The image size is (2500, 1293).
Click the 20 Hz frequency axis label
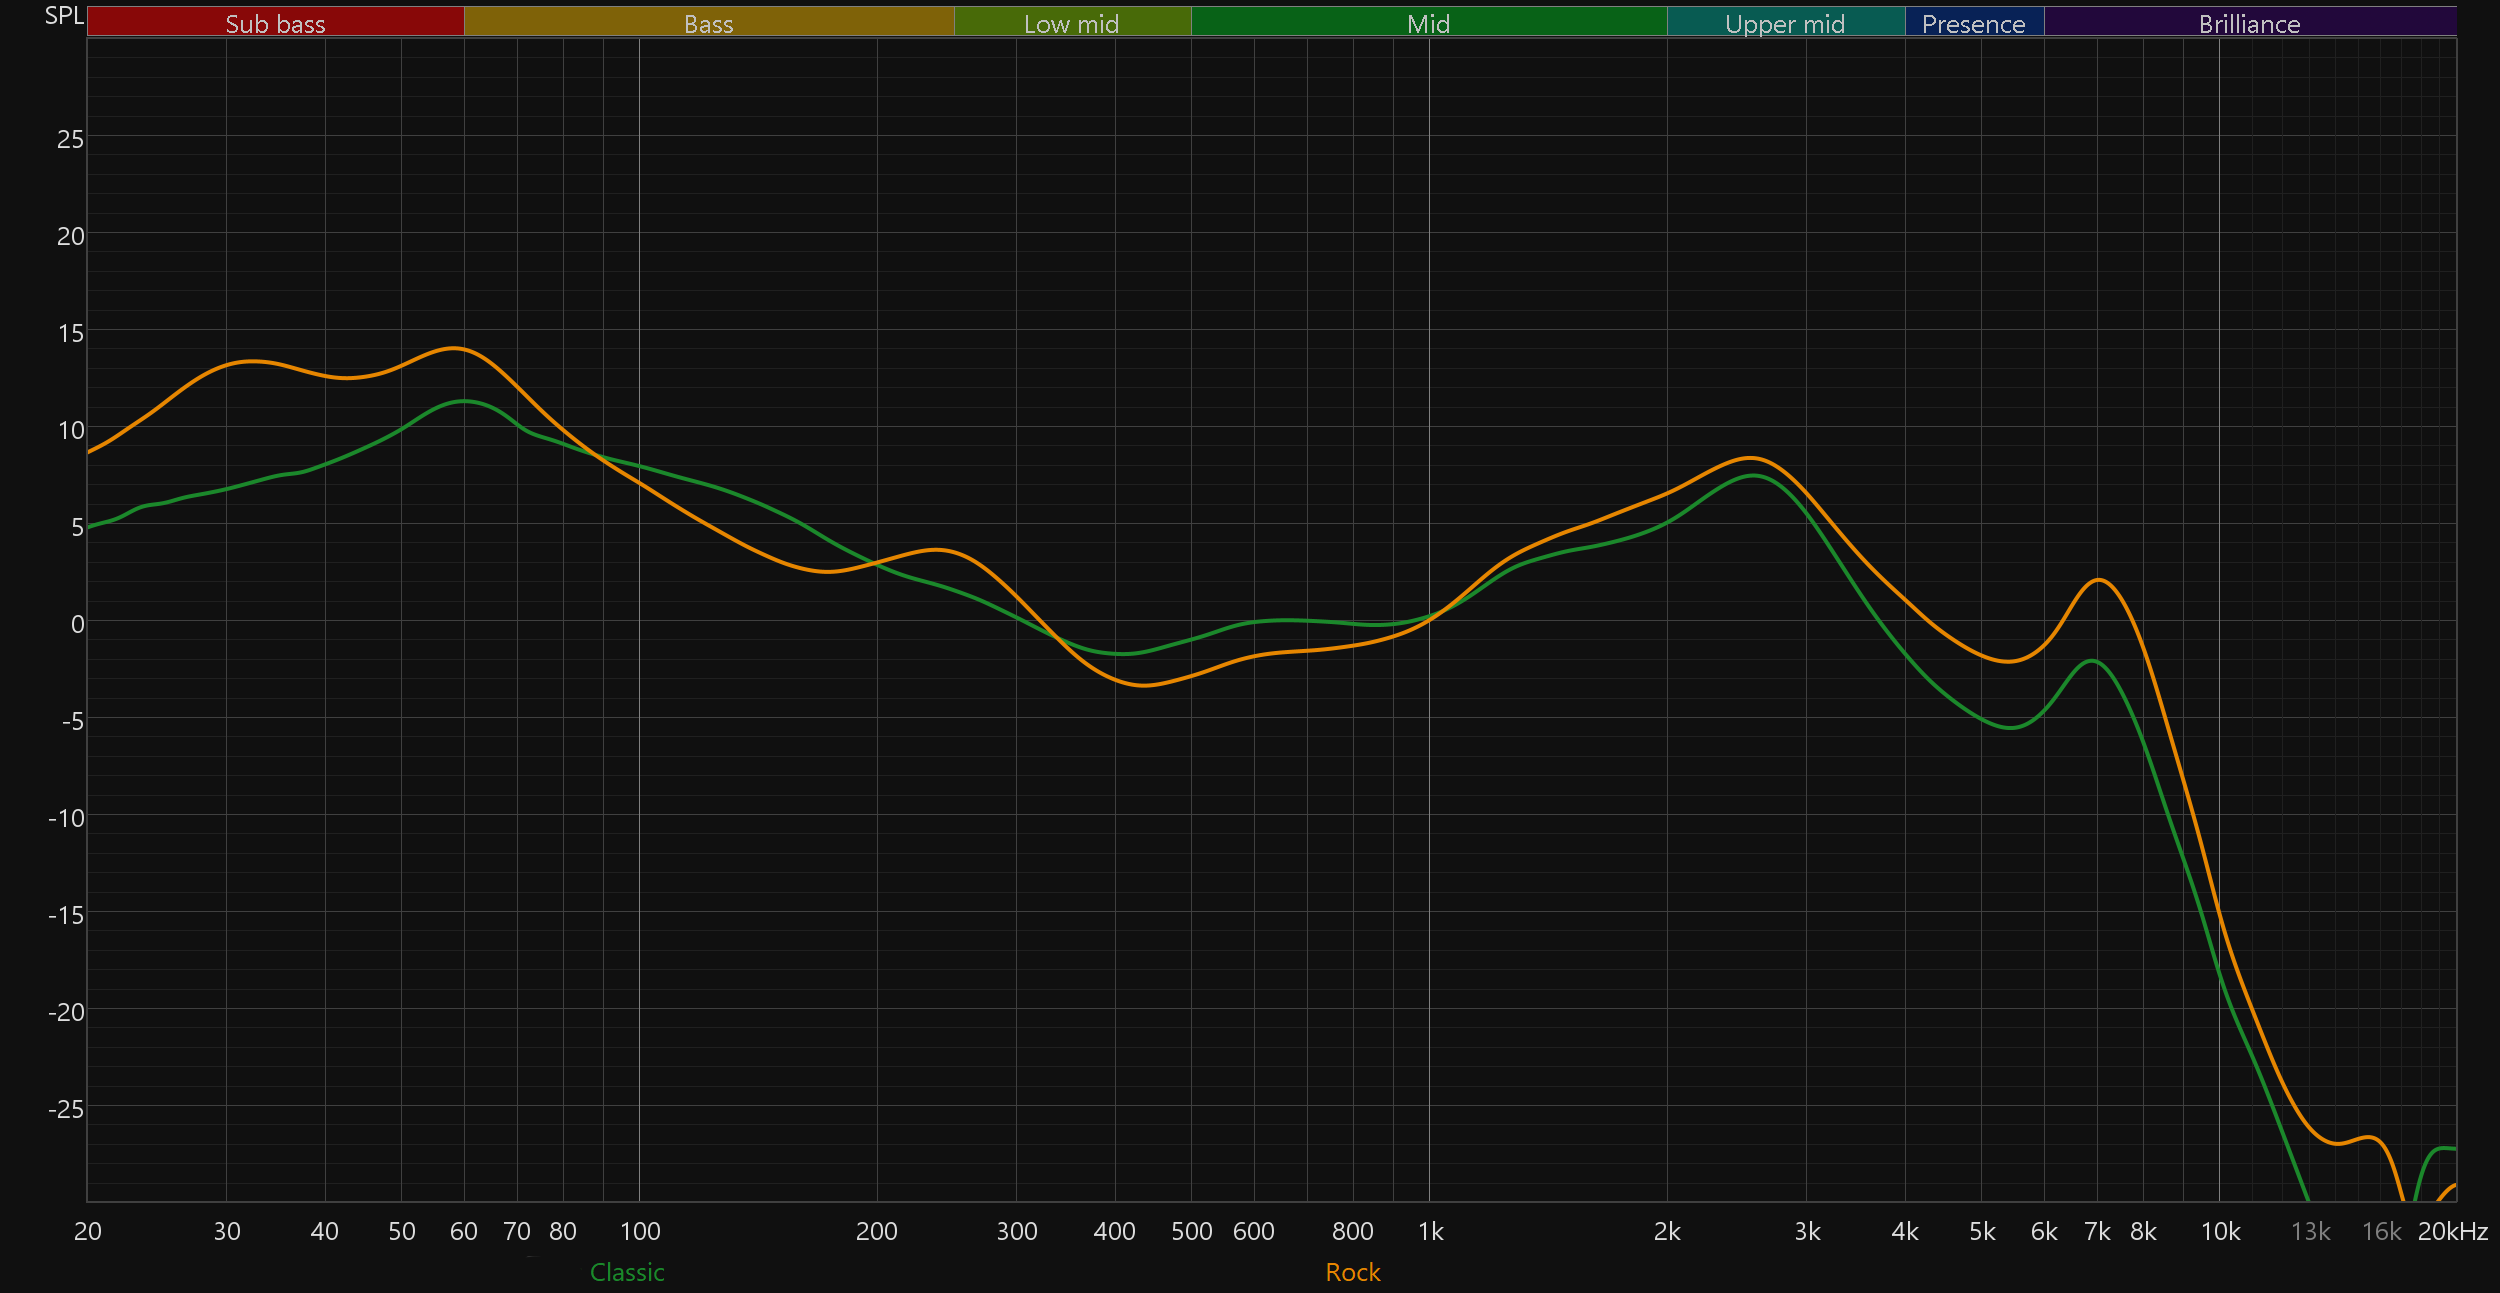click(88, 1231)
